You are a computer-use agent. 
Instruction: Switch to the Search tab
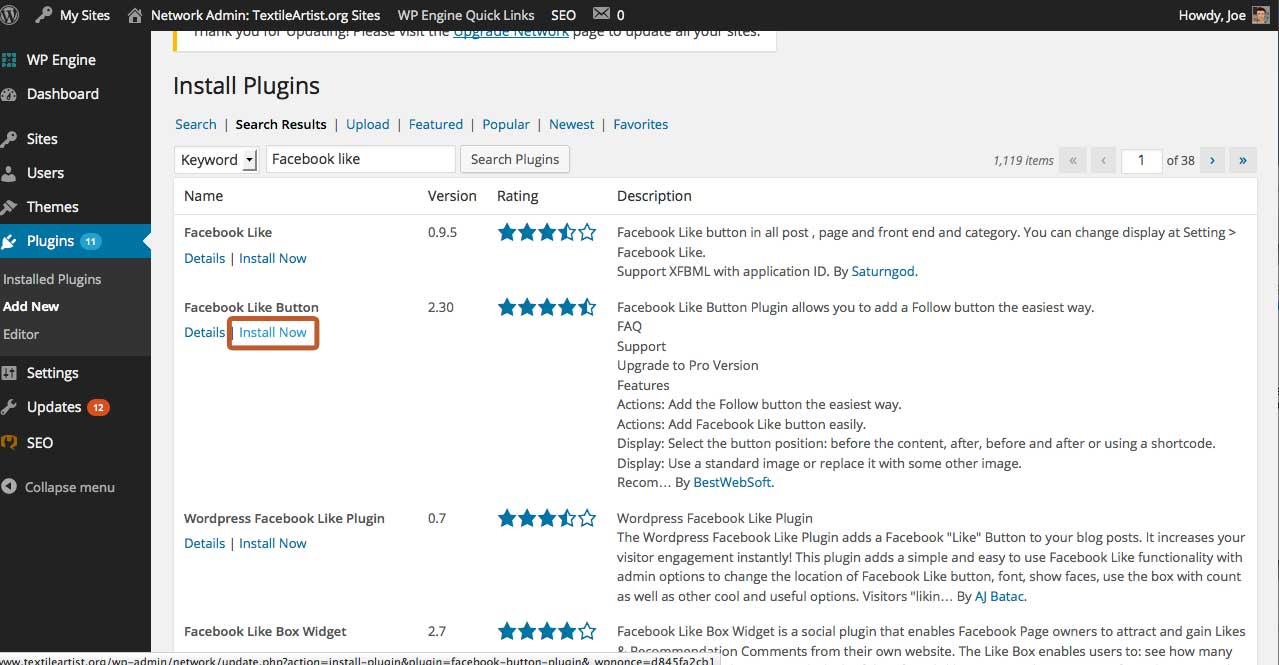pos(196,124)
